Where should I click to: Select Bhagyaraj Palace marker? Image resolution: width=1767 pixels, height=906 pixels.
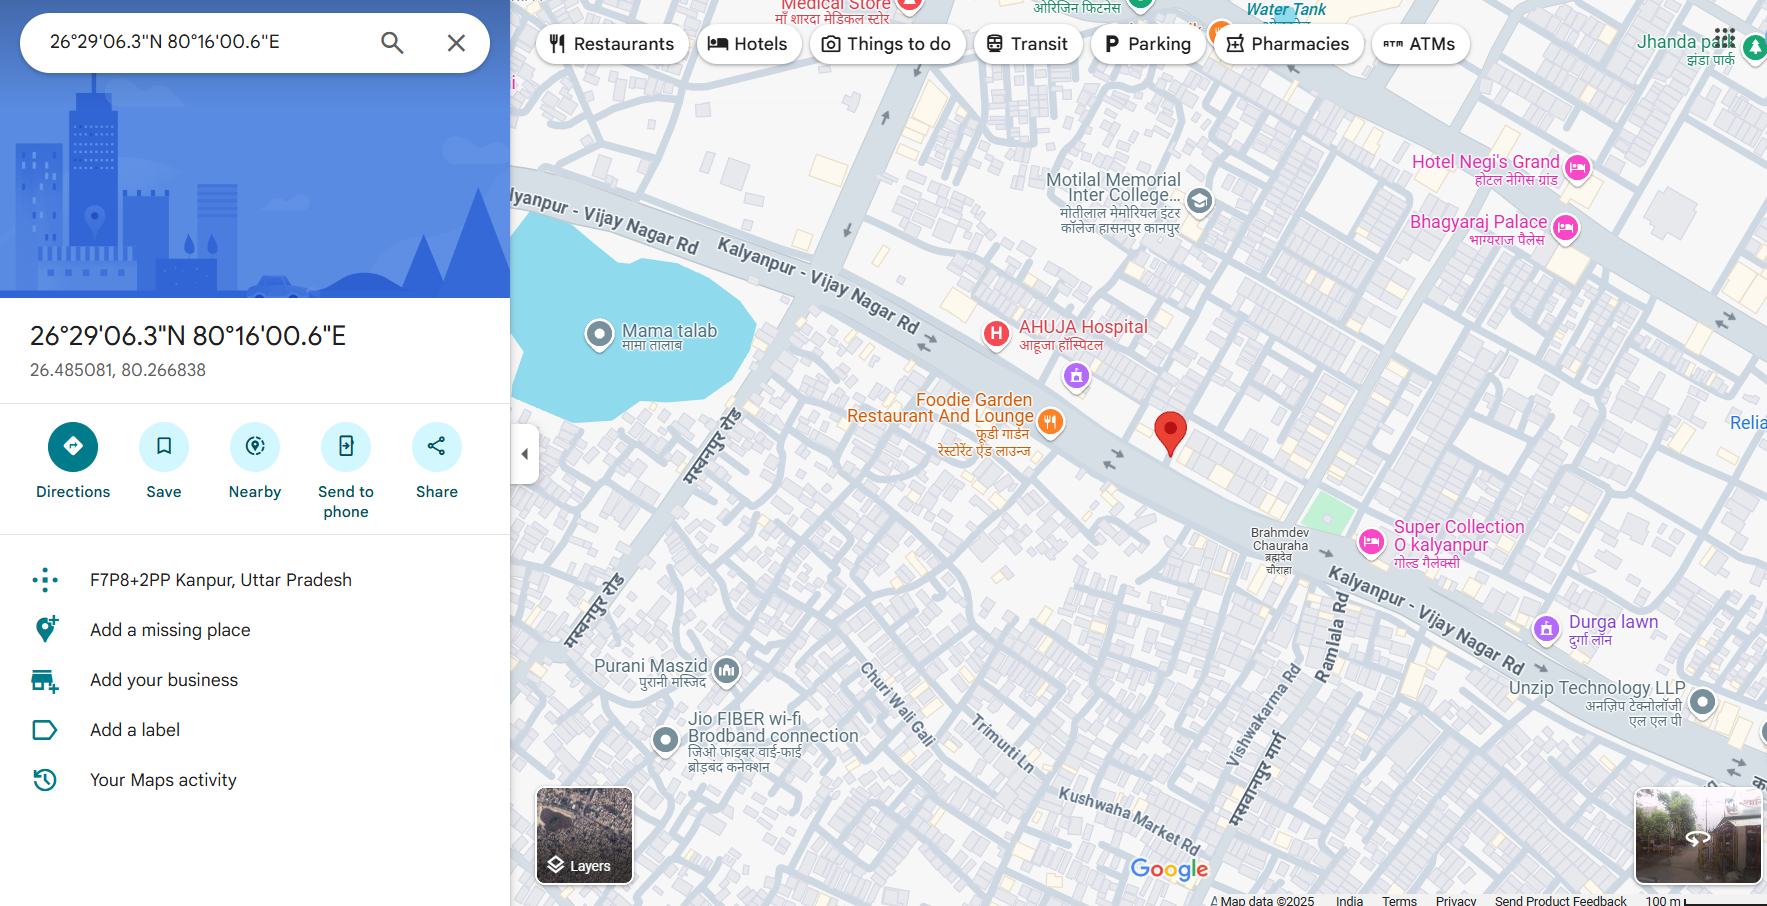coord(1566,228)
